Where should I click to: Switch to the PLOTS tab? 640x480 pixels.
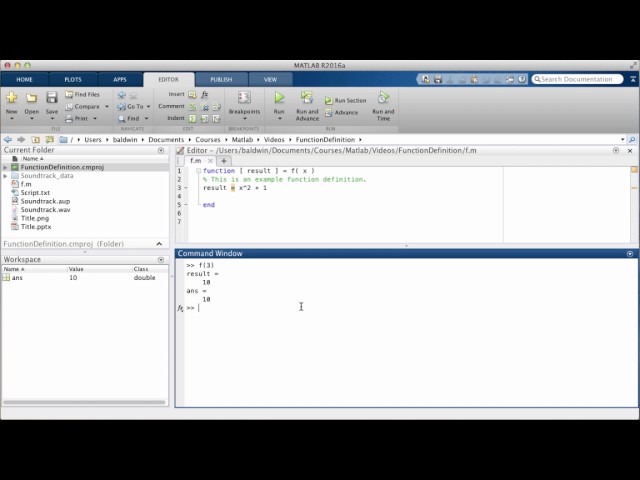[x=73, y=80]
